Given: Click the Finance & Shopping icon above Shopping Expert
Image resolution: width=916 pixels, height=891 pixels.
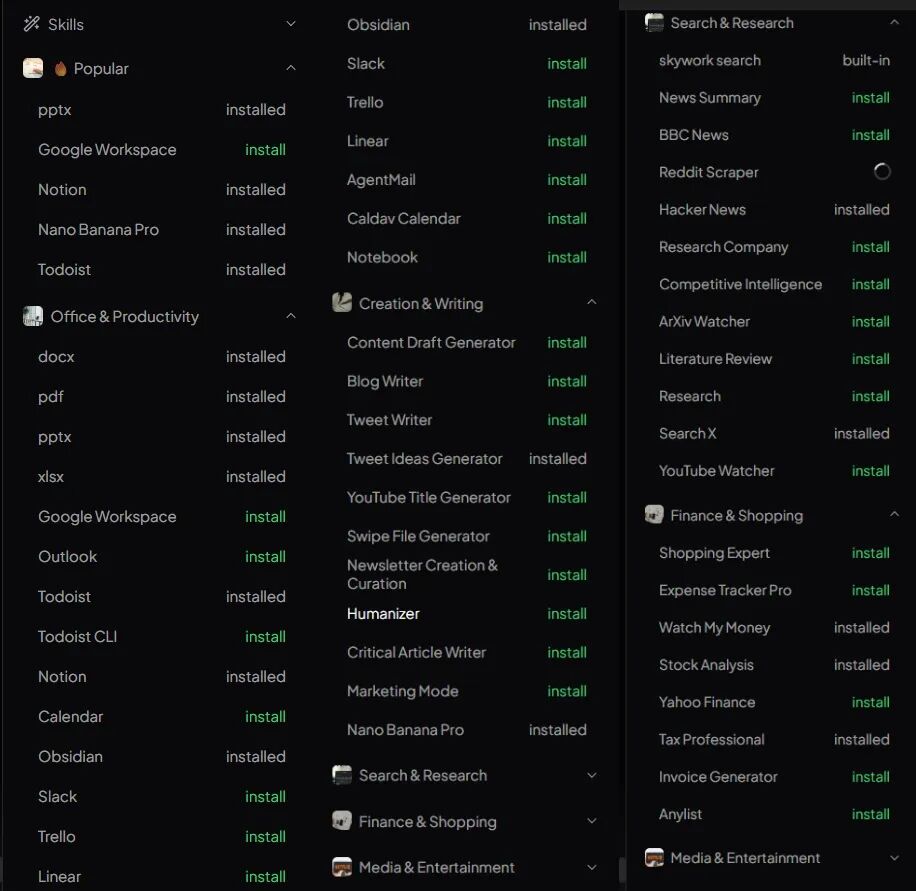Looking at the screenshot, I should [654, 515].
